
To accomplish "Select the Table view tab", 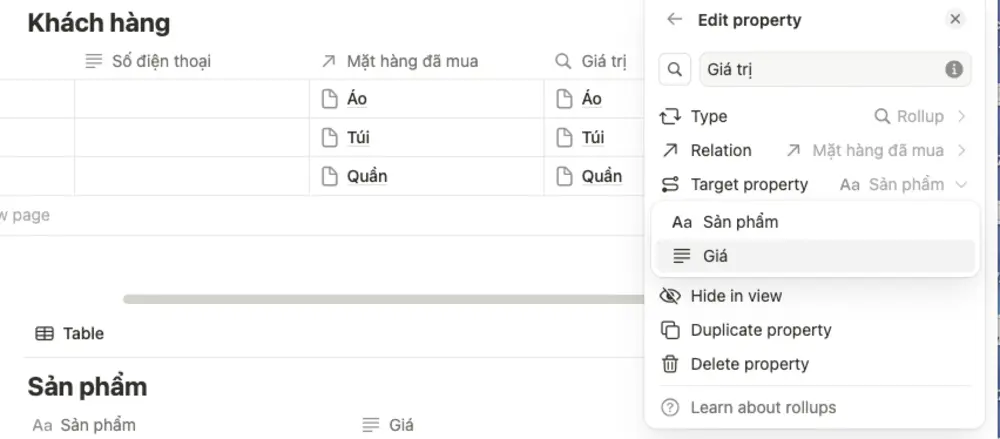I will [x=70, y=333].
